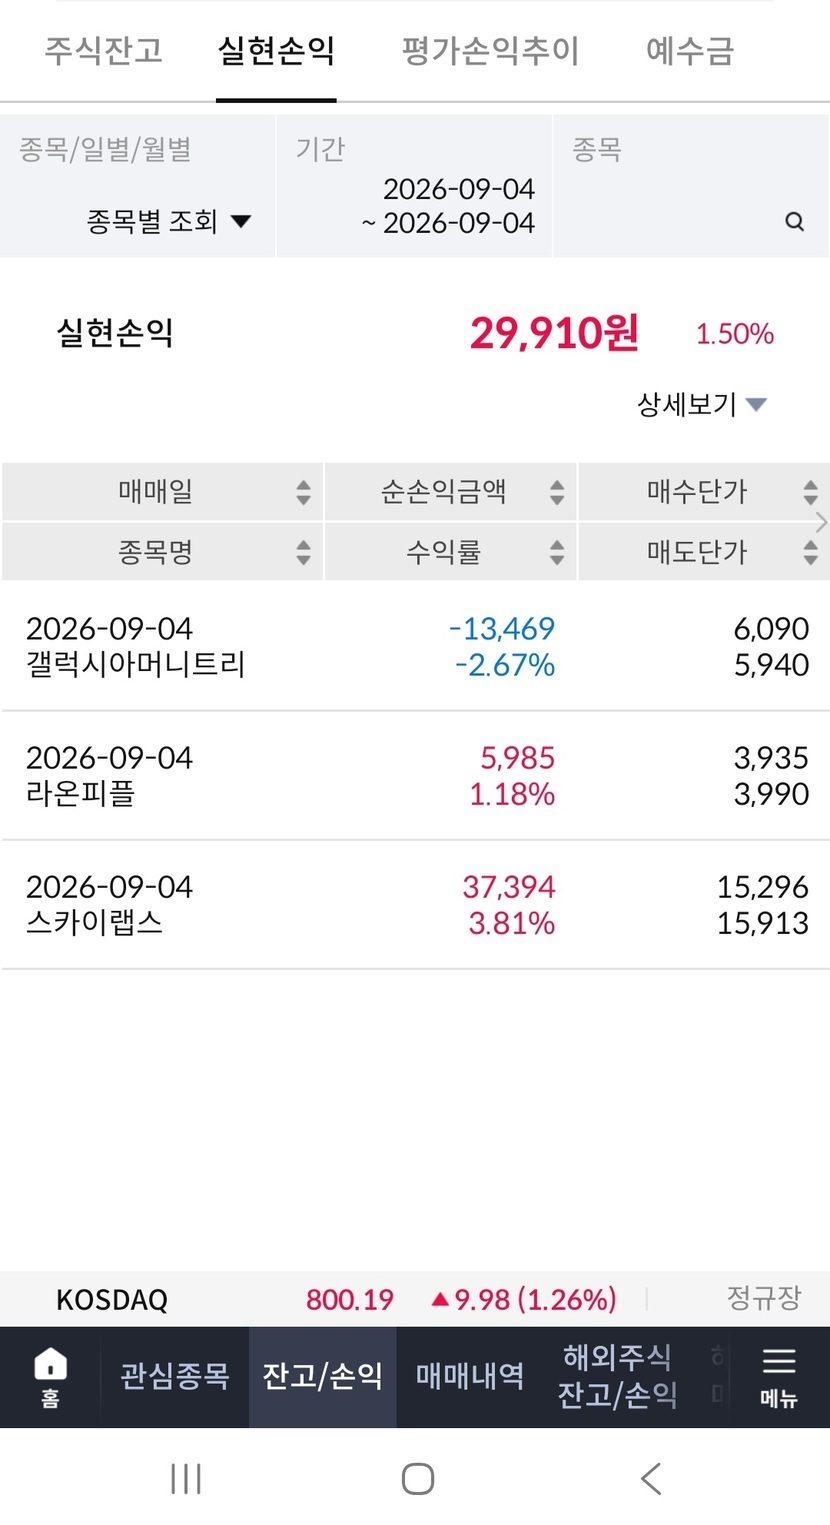Tap Android back navigation arrow
The height and width of the screenshot is (1525, 830).
tap(651, 1478)
